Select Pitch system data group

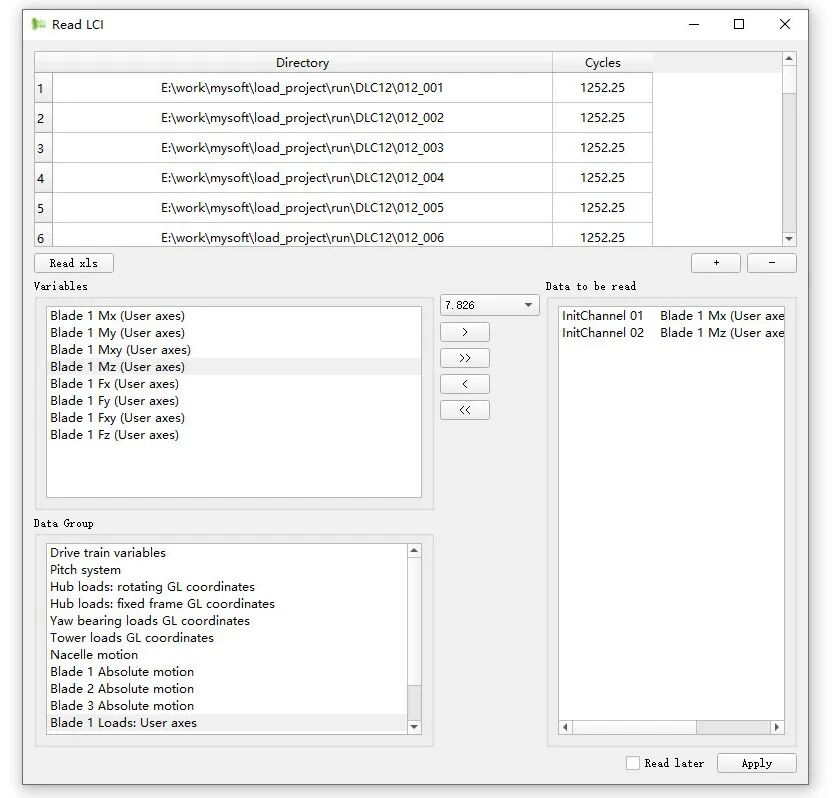click(x=227, y=570)
